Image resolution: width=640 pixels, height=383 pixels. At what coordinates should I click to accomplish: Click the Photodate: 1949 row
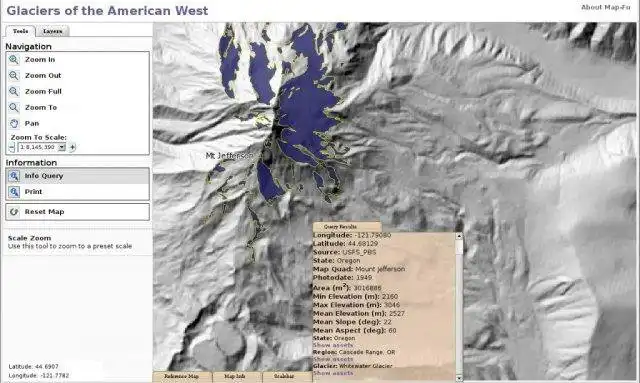342,278
